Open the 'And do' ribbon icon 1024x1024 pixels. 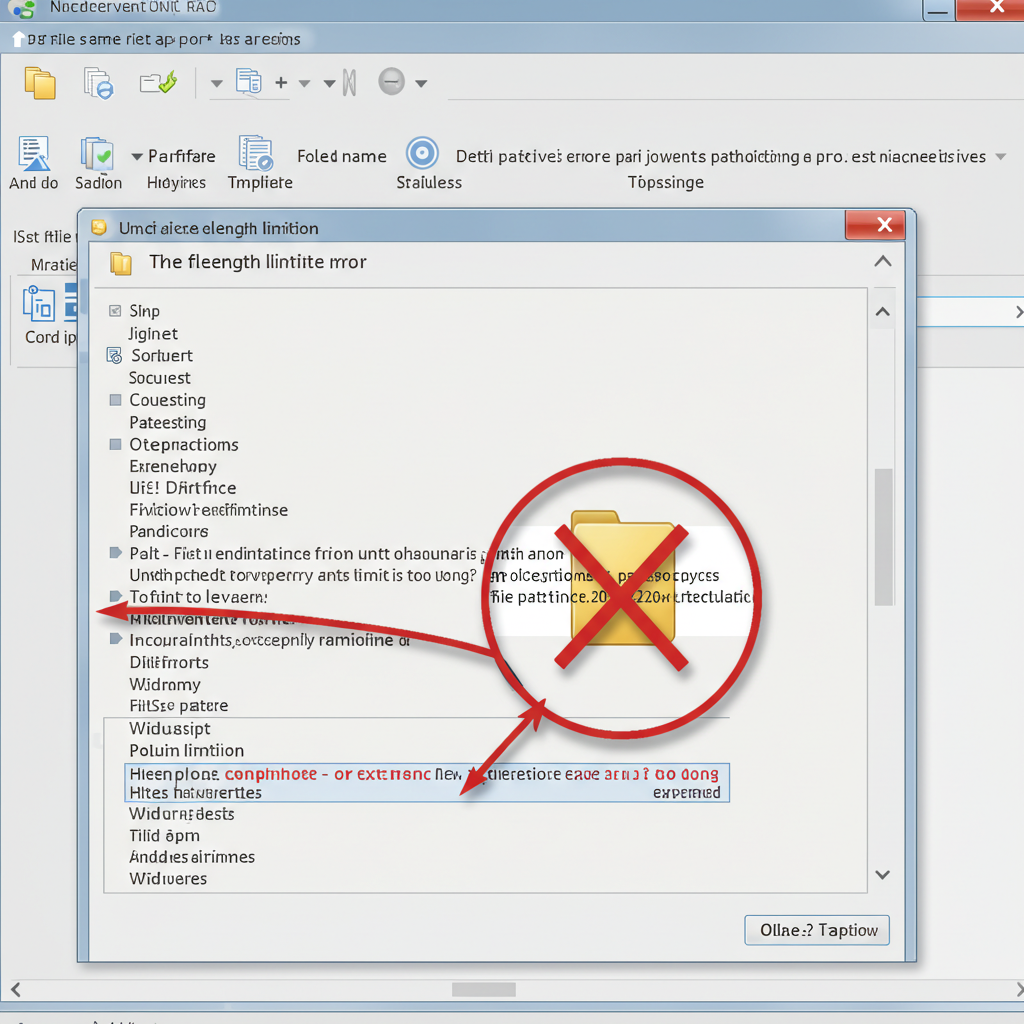pyautogui.click(x=34, y=153)
